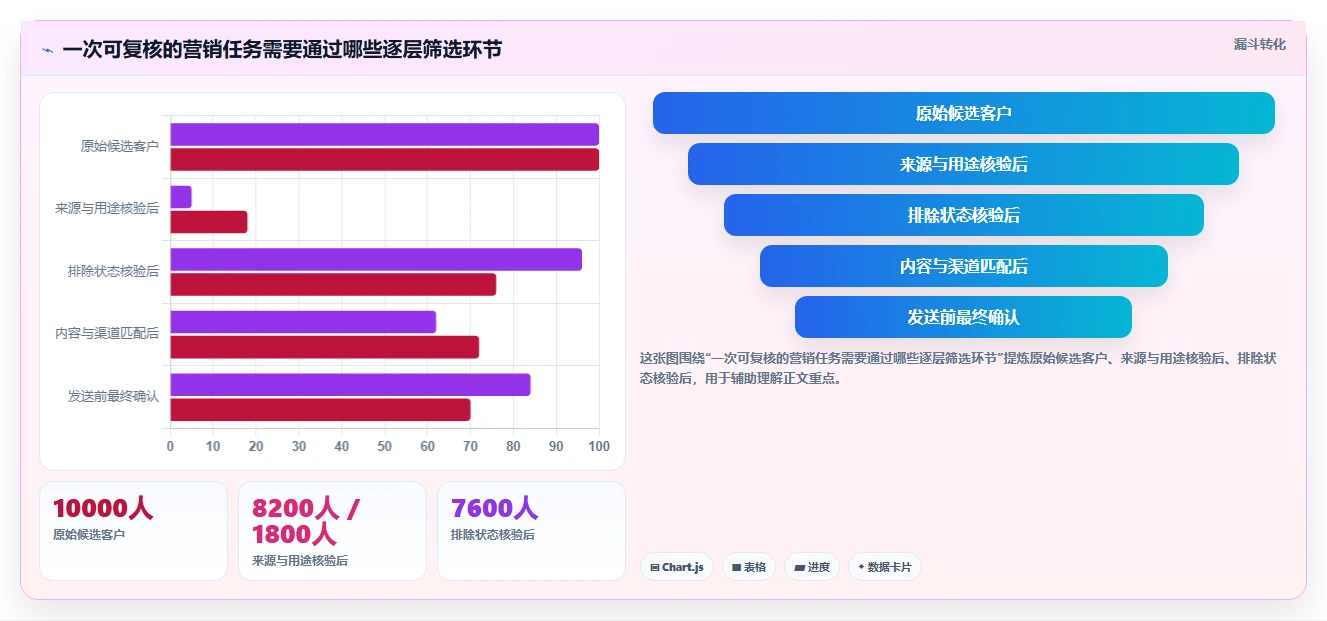Viewport: 1327px width, 621px height.
Task: Open the 8200人 / 1800人 data card
Action: click(x=332, y=531)
